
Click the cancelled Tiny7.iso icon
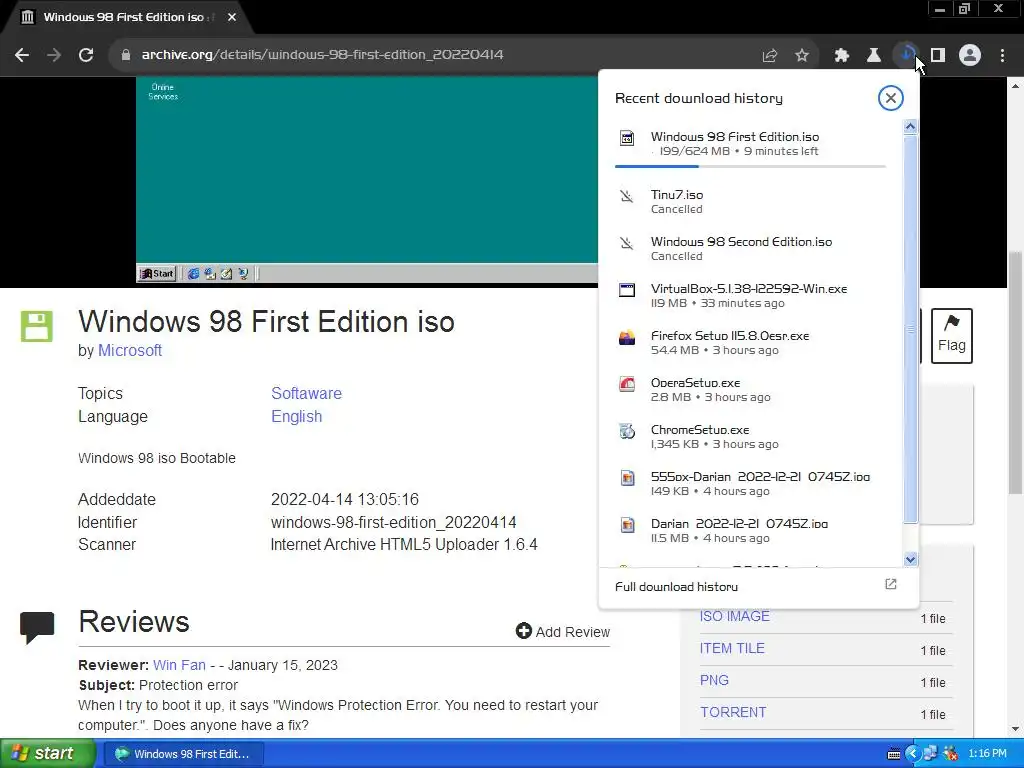tap(627, 196)
